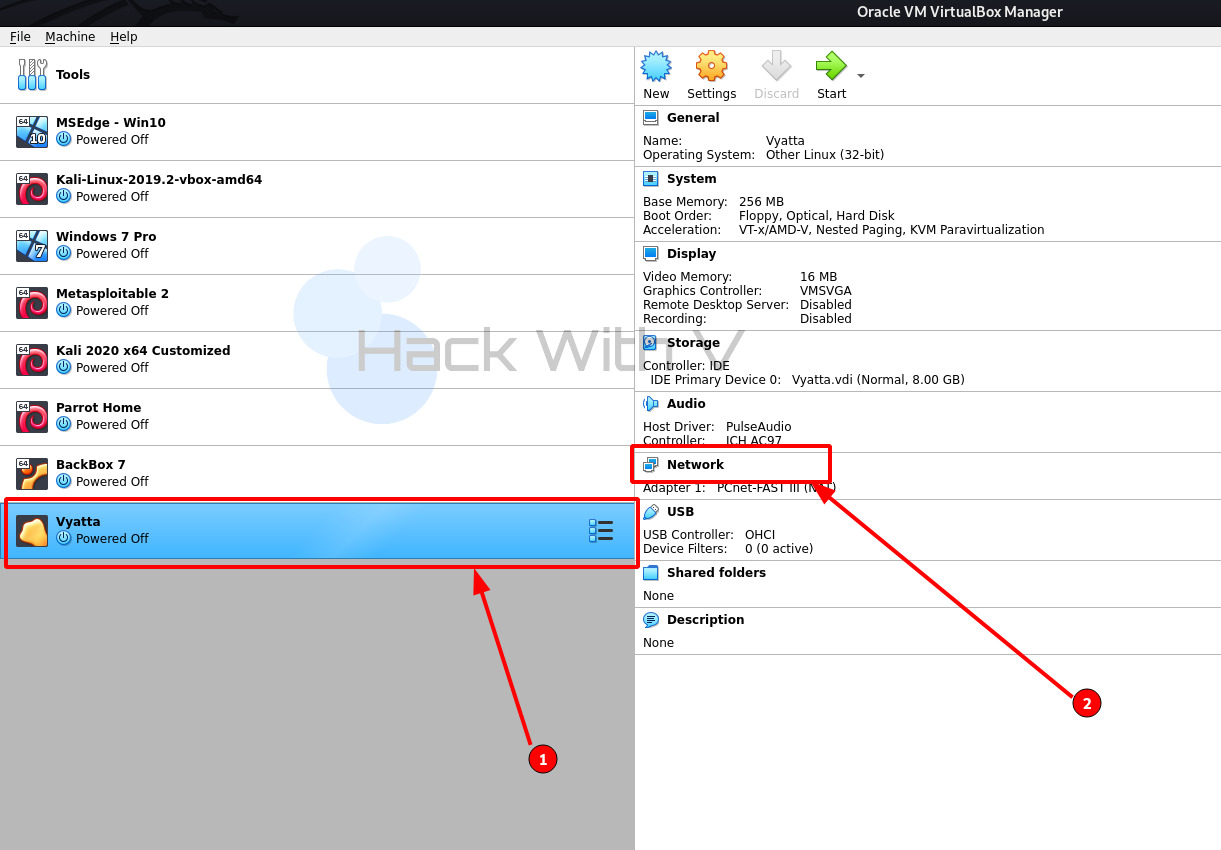The width and height of the screenshot is (1221, 850).
Task: Click the MSEdge - Win10 OS icon
Action: click(x=32, y=132)
